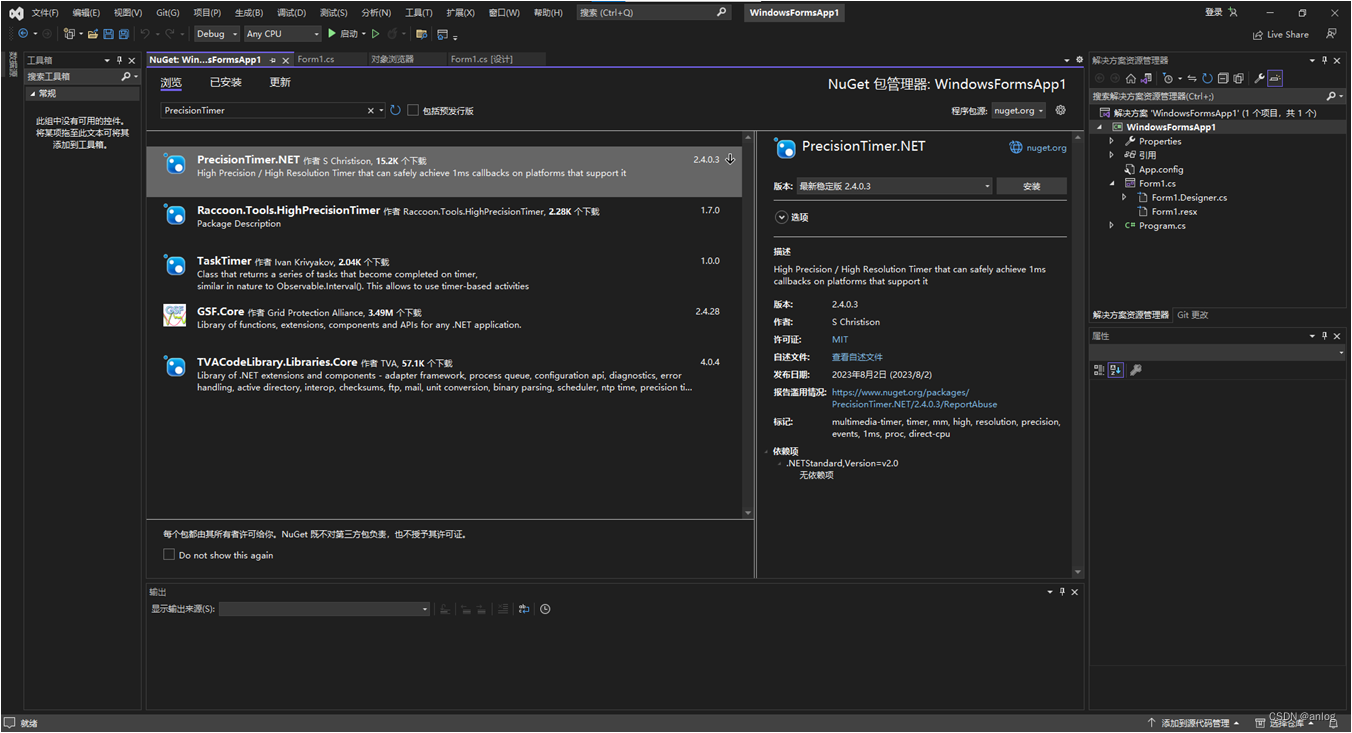Click Alphabetical sort icon in Properties panel
Screen dimensions: 1352x733
(1116, 370)
